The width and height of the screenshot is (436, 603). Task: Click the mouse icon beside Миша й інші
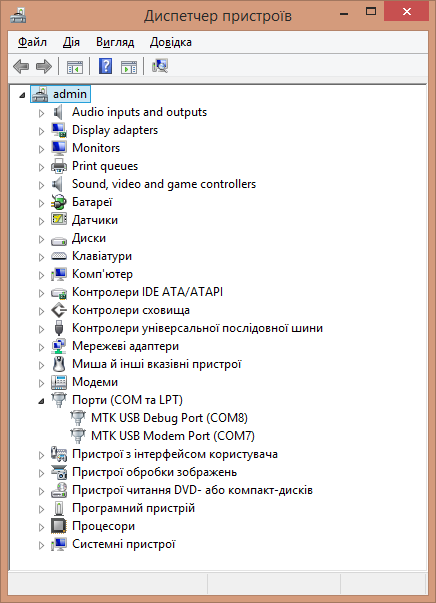click(x=59, y=364)
